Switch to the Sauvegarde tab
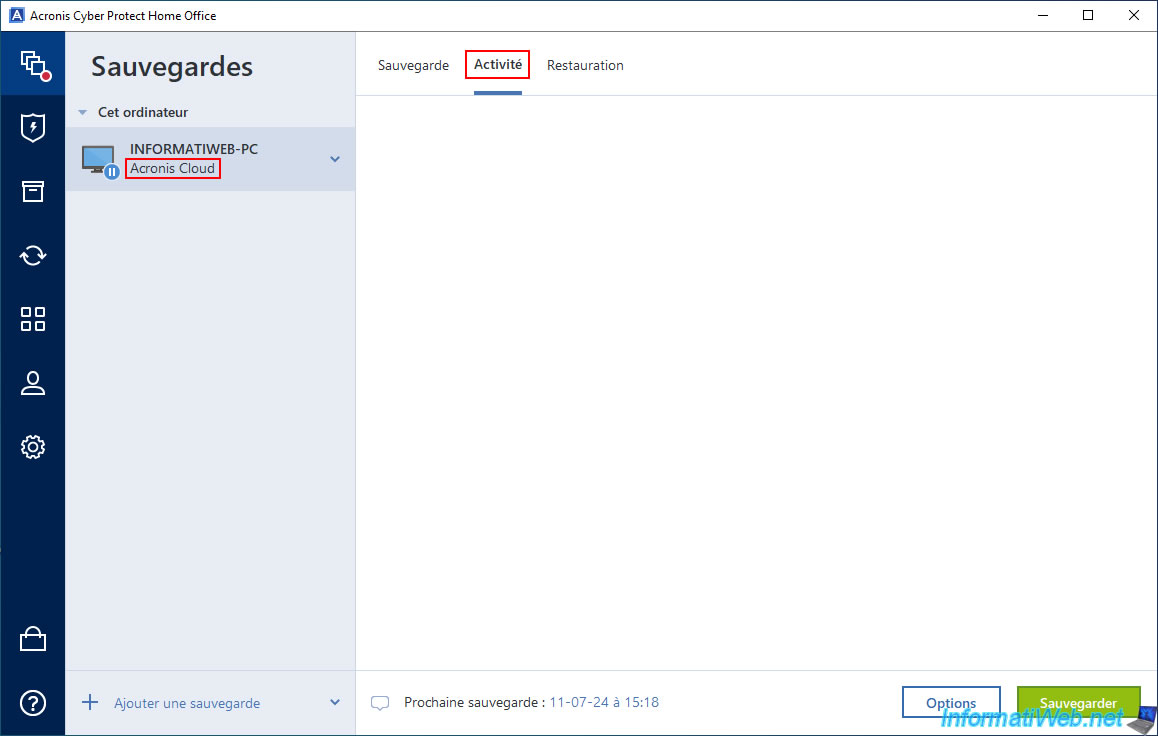Screen dimensions: 1158x736 (413, 65)
